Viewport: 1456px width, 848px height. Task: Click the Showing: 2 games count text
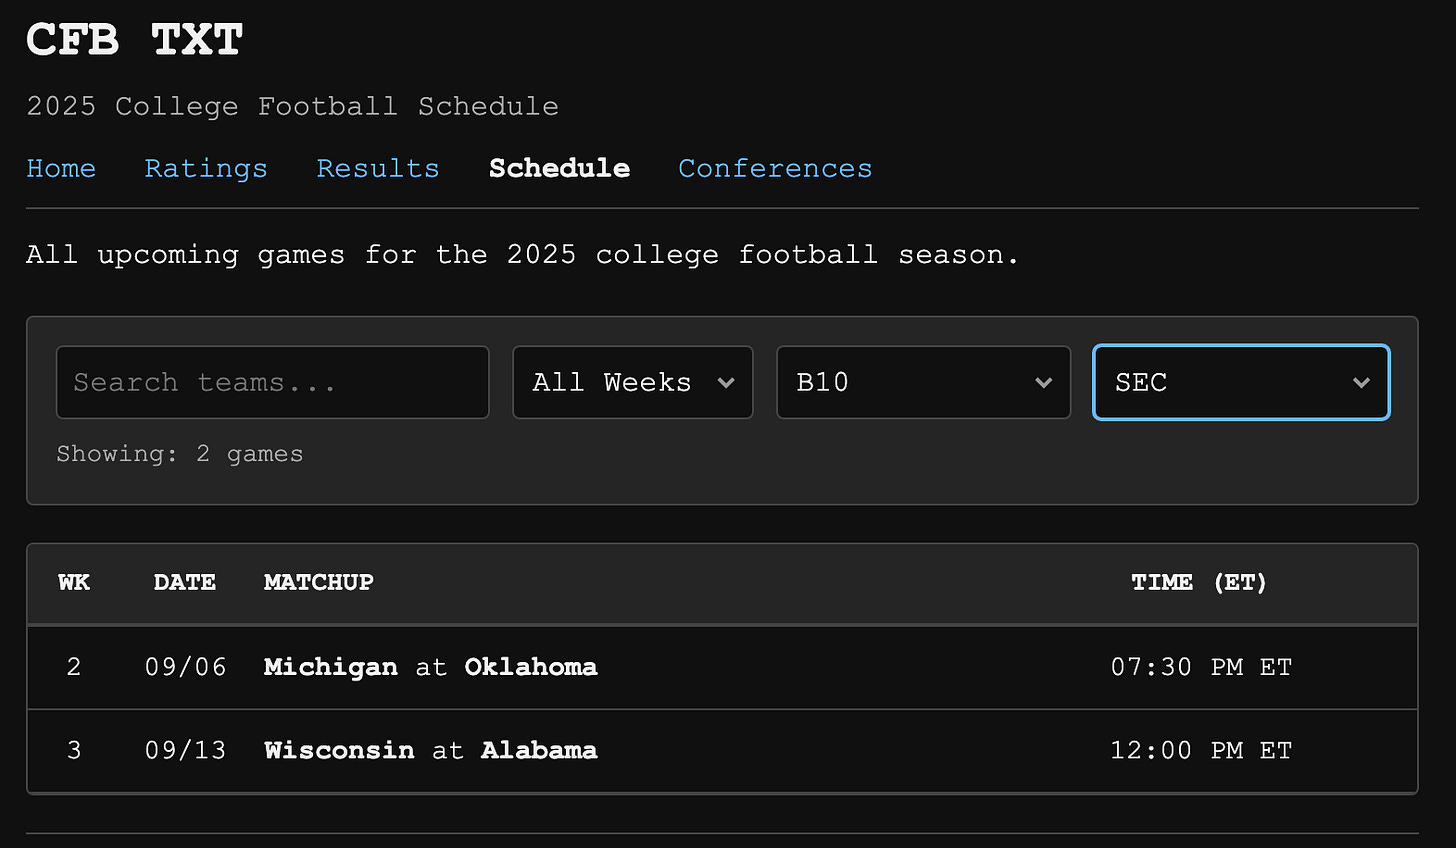point(180,454)
